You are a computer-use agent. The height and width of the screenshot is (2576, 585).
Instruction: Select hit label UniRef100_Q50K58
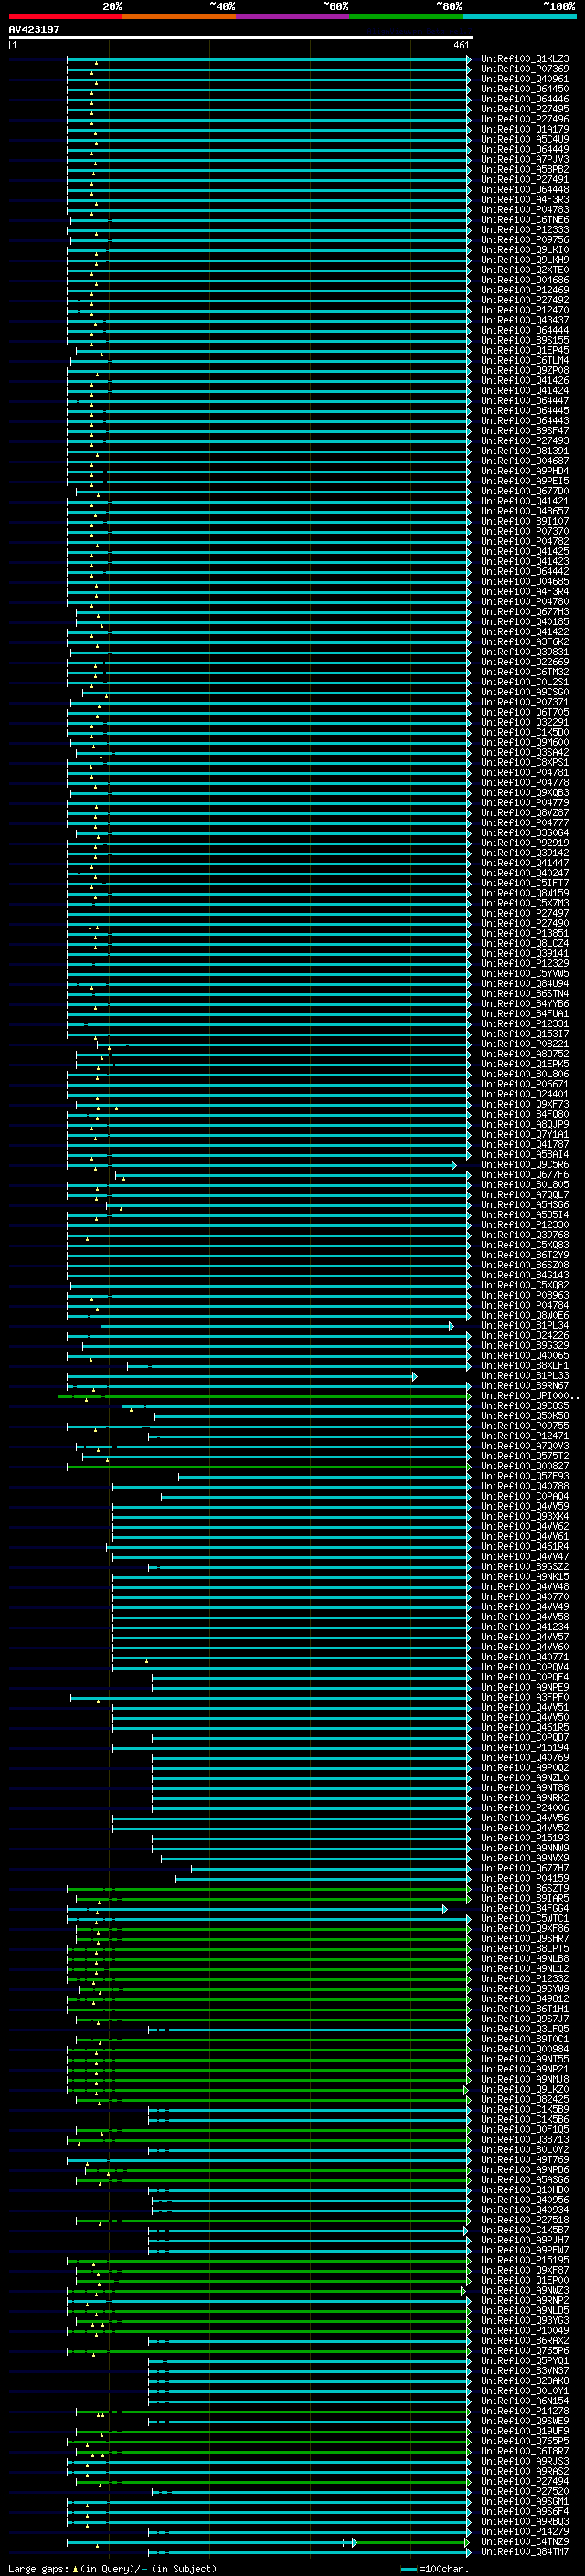[524, 1416]
